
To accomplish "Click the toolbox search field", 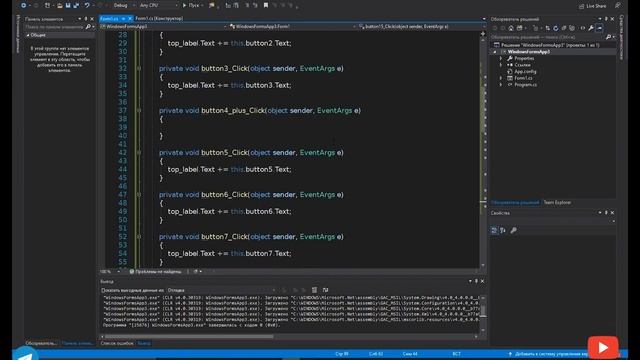I will [54, 27].
